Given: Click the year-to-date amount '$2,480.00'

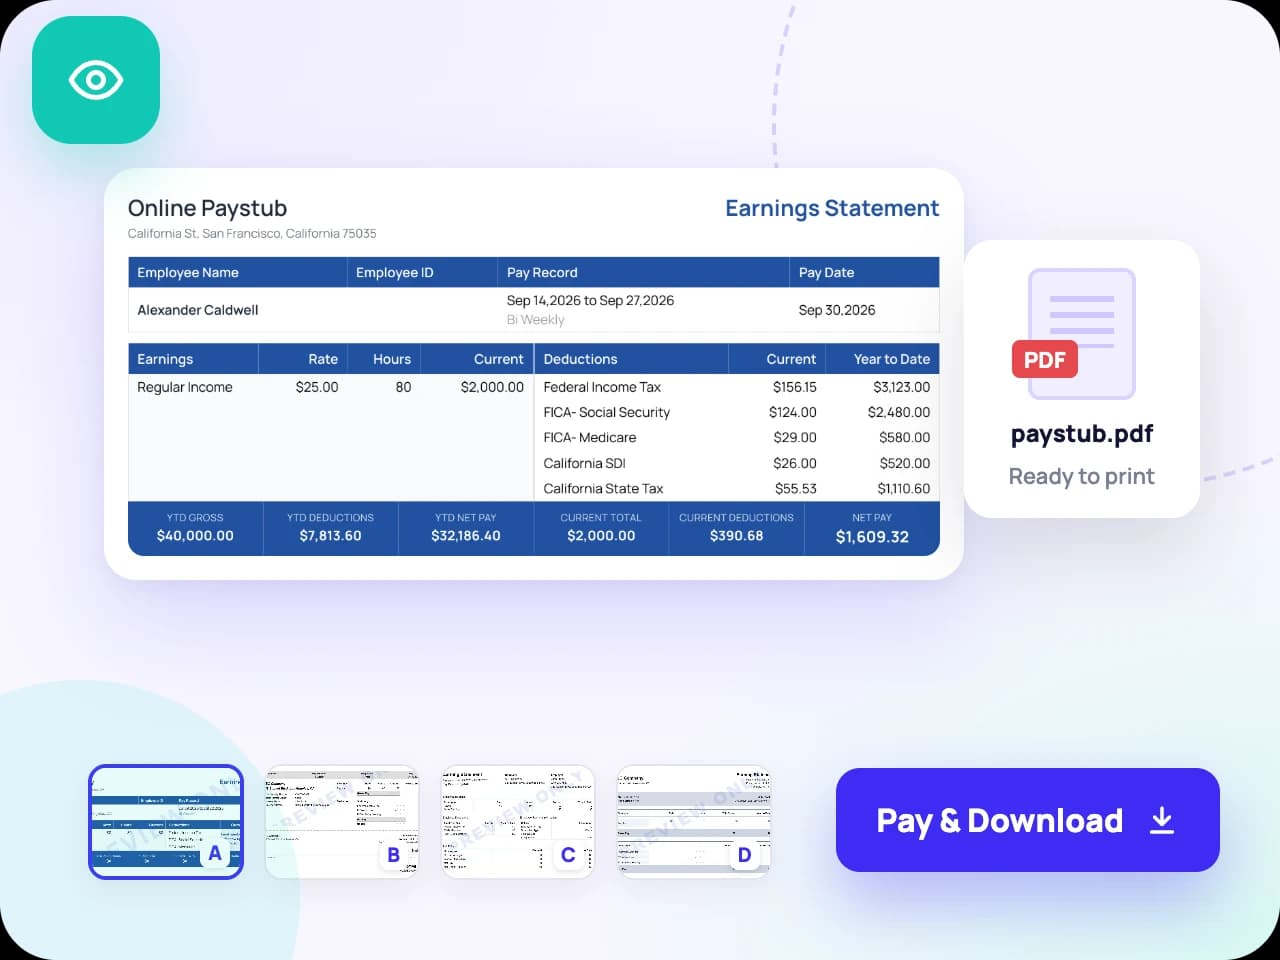Looking at the screenshot, I should tap(899, 412).
